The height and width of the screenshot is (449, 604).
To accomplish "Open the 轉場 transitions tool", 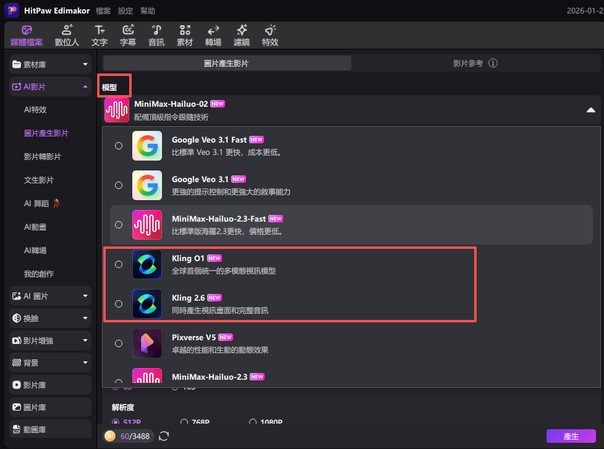I will (x=213, y=36).
